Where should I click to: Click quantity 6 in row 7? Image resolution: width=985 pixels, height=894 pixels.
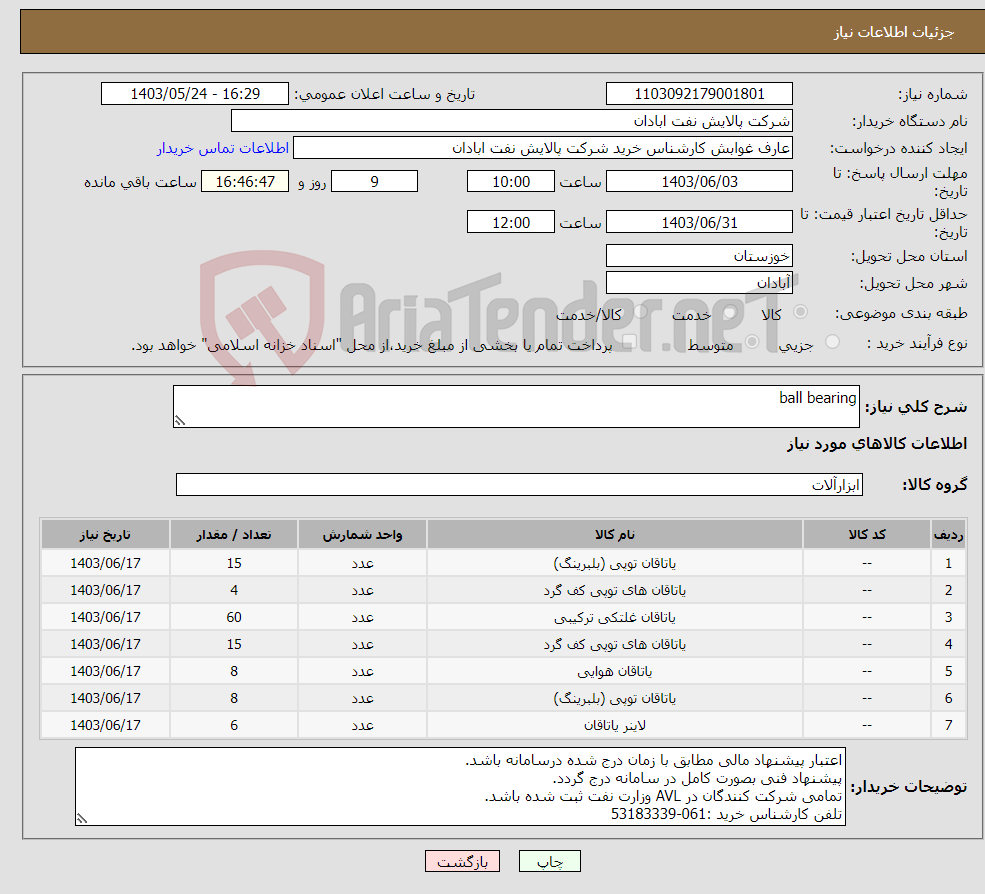(x=234, y=725)
